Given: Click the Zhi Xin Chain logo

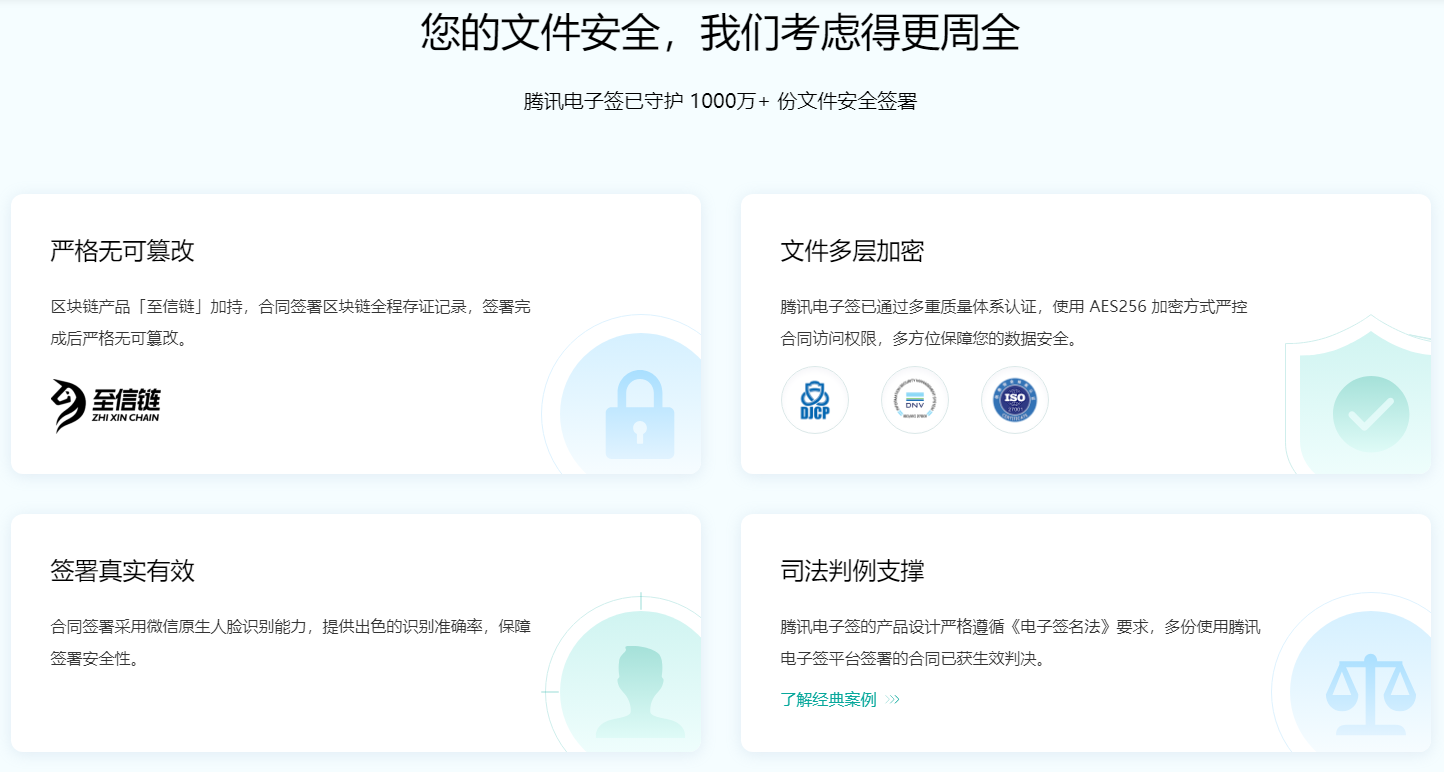Looking at the screenshot, I should pyautogui.click(x=106, y=405).
